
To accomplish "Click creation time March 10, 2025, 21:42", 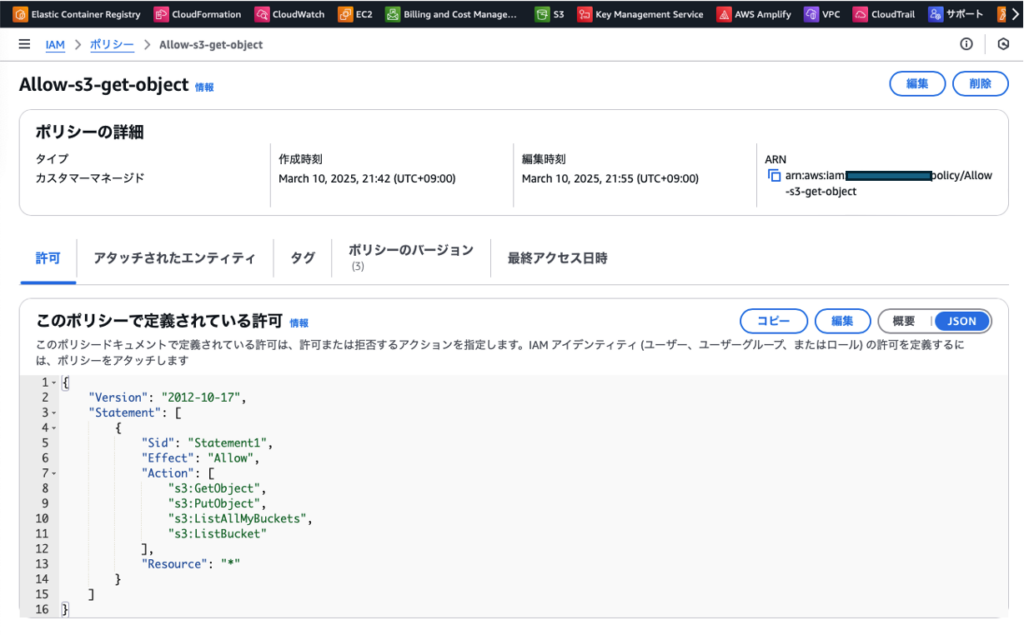I will click(367, 178).
